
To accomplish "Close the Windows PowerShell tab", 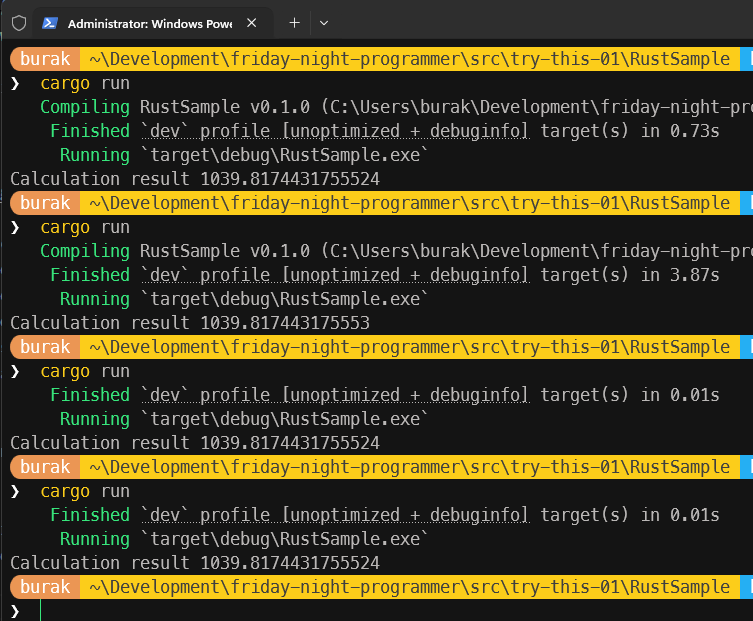I will [251, 22].
